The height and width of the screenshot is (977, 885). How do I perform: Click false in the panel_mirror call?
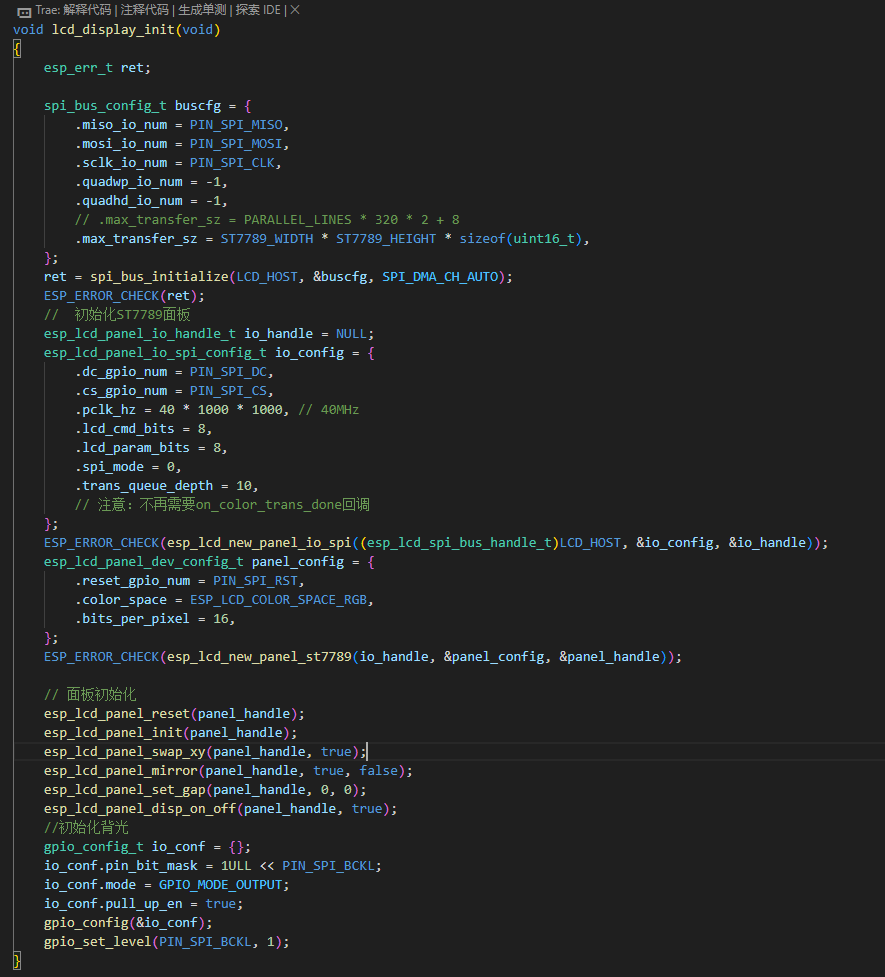(x=378, y=771)
